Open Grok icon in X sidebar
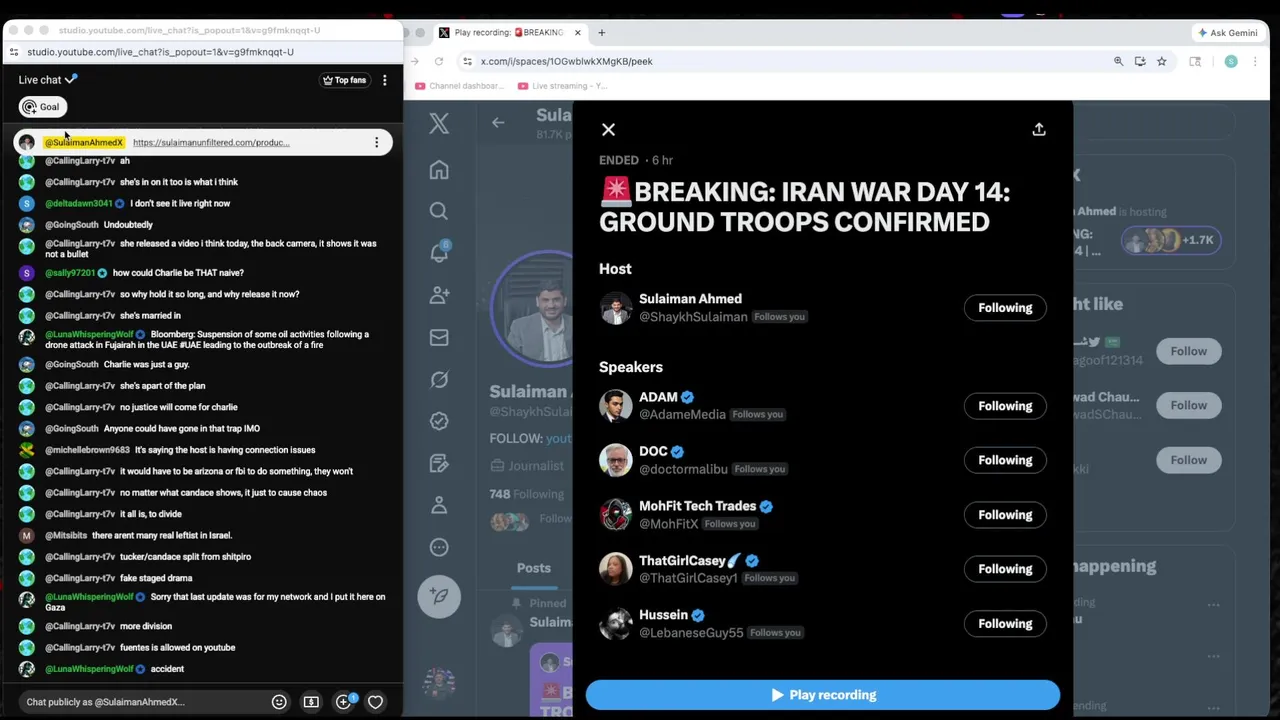This screenshot has height=720, width=1280. [439, 380]
